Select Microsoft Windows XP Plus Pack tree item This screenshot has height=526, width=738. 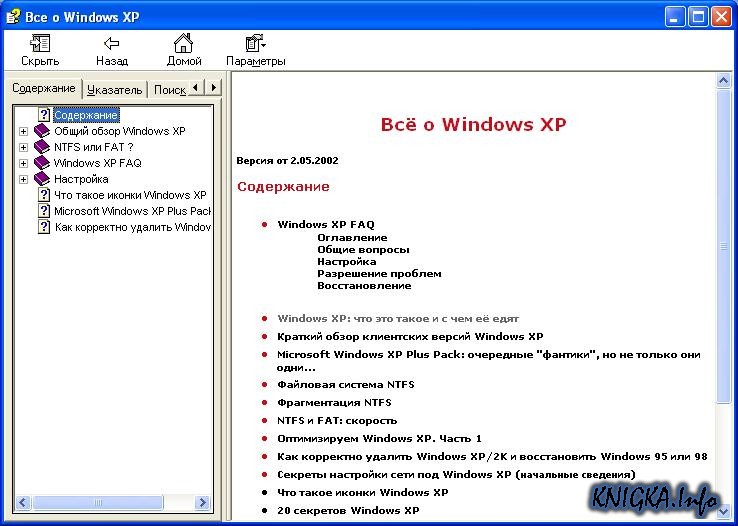(132, 211)
